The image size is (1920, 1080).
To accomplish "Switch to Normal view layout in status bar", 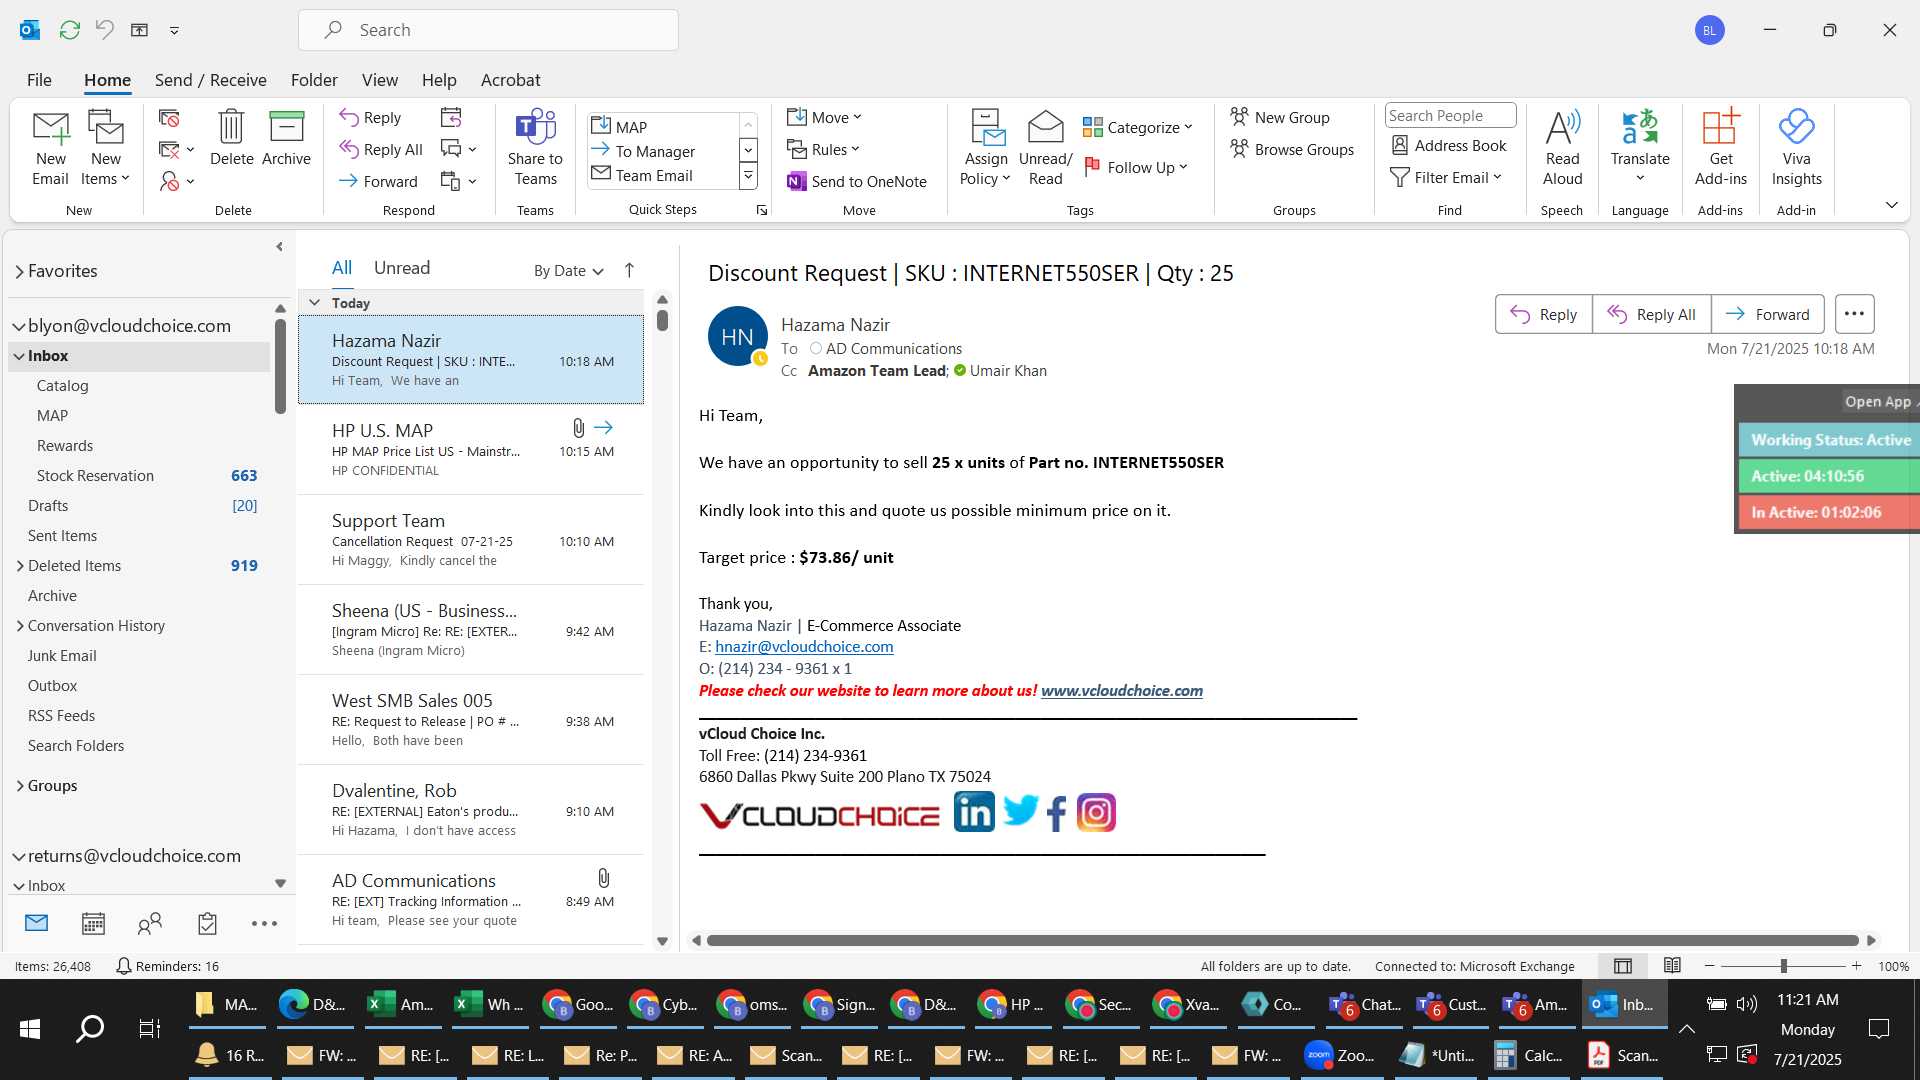I will point(1623,966).
